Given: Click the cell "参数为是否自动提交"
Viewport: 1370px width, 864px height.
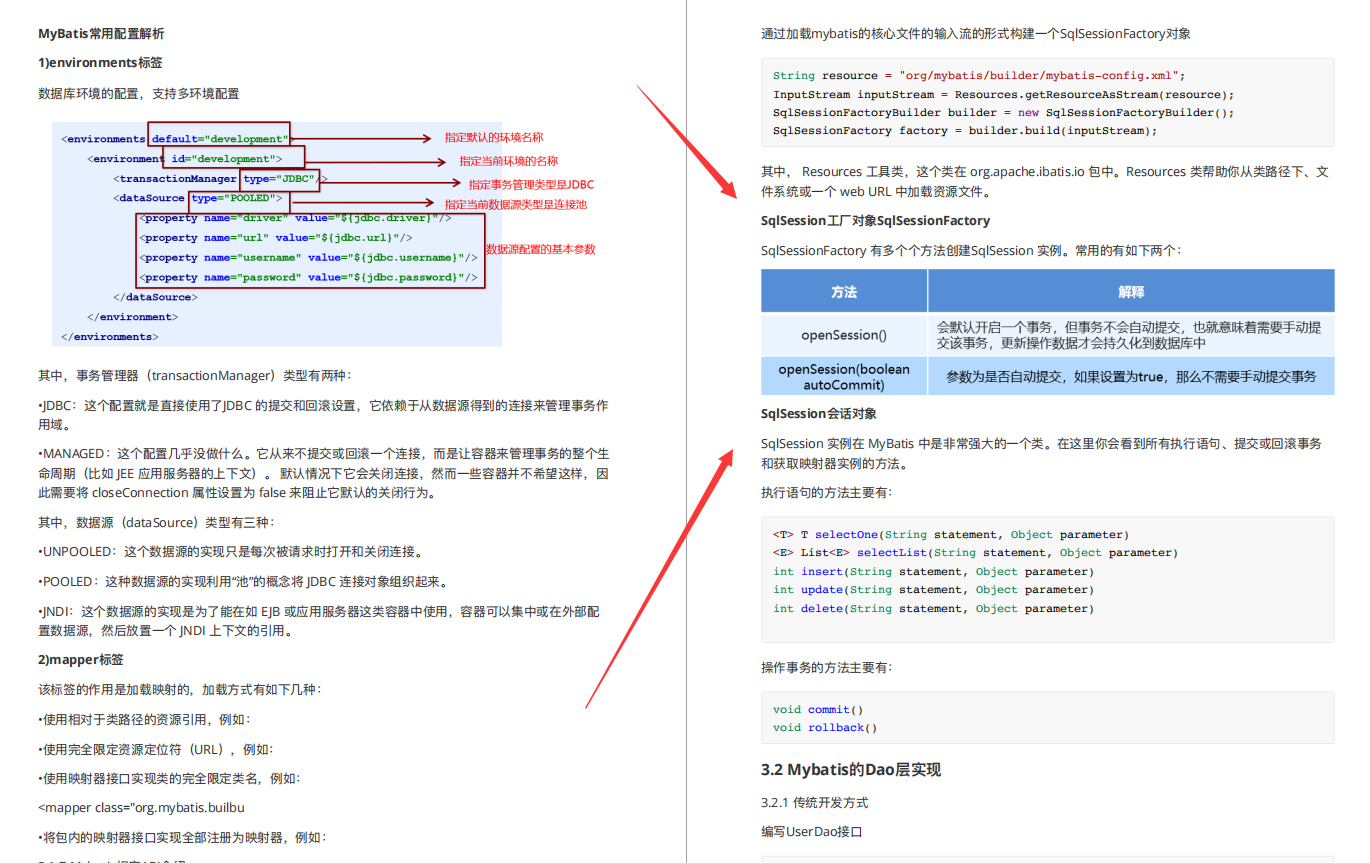Looking at the screenshot, I should click(x=1131, y=377).
